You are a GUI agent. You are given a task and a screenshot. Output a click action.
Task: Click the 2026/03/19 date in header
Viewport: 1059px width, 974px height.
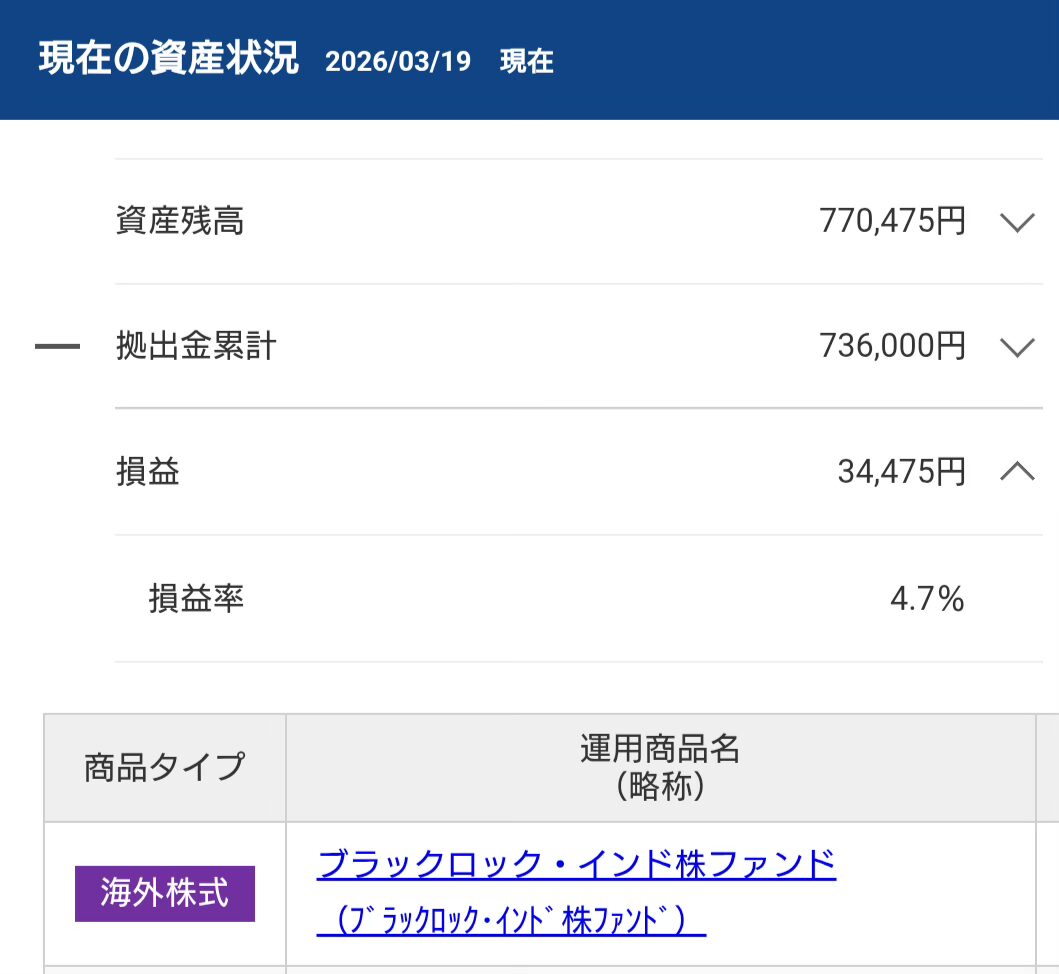[398, 62]
